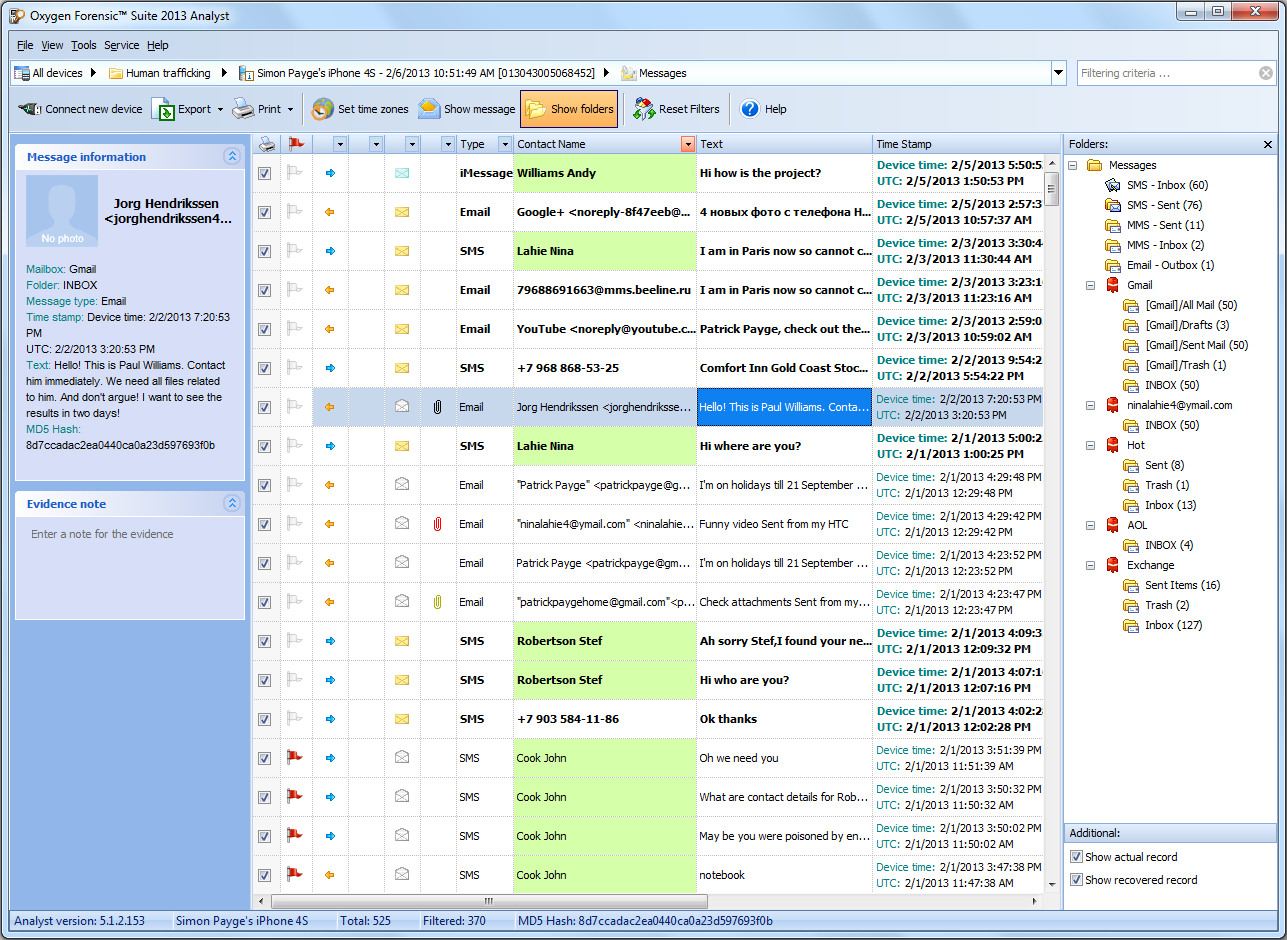Uncheck the 'Ok thanks' SMS row checkbox
The image size is (1287, 940).
(x=265, y=719)
